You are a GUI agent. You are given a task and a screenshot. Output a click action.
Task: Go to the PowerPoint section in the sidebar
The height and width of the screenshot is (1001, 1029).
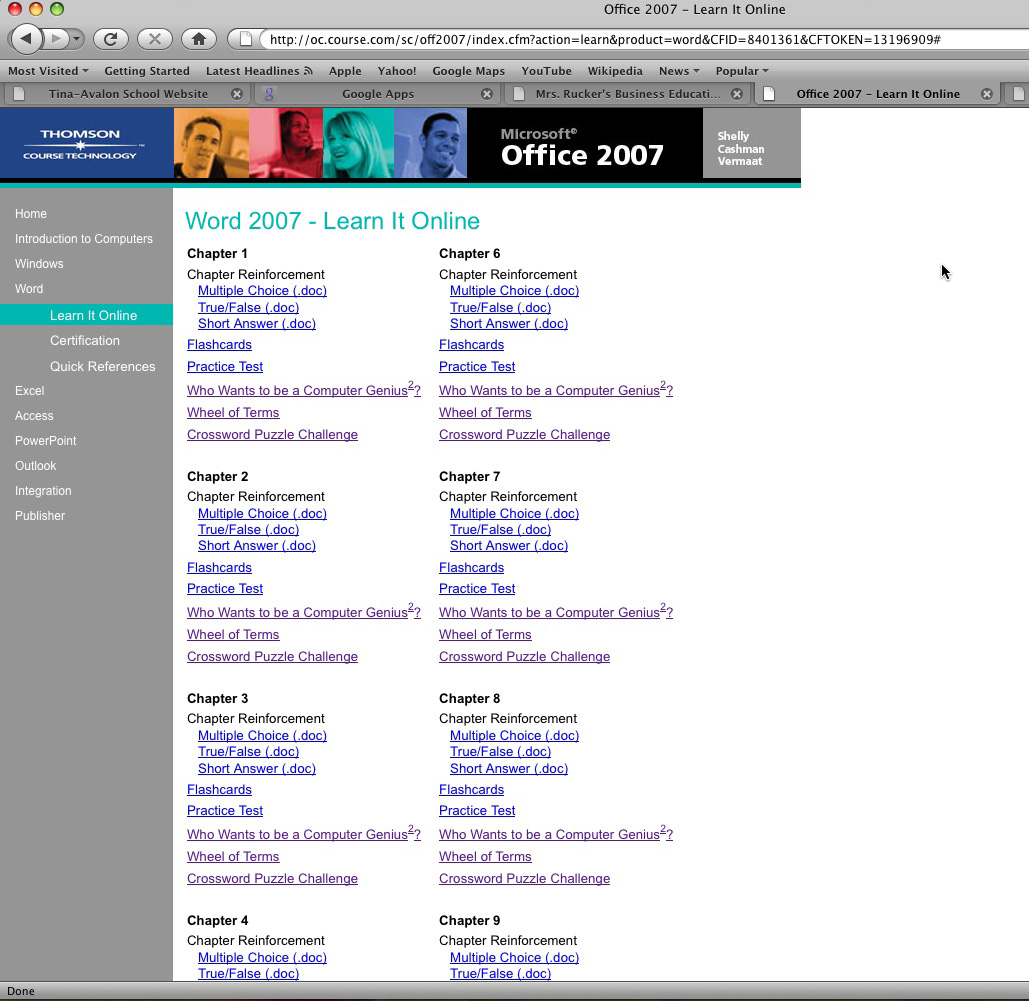click(x=46, y=440)
